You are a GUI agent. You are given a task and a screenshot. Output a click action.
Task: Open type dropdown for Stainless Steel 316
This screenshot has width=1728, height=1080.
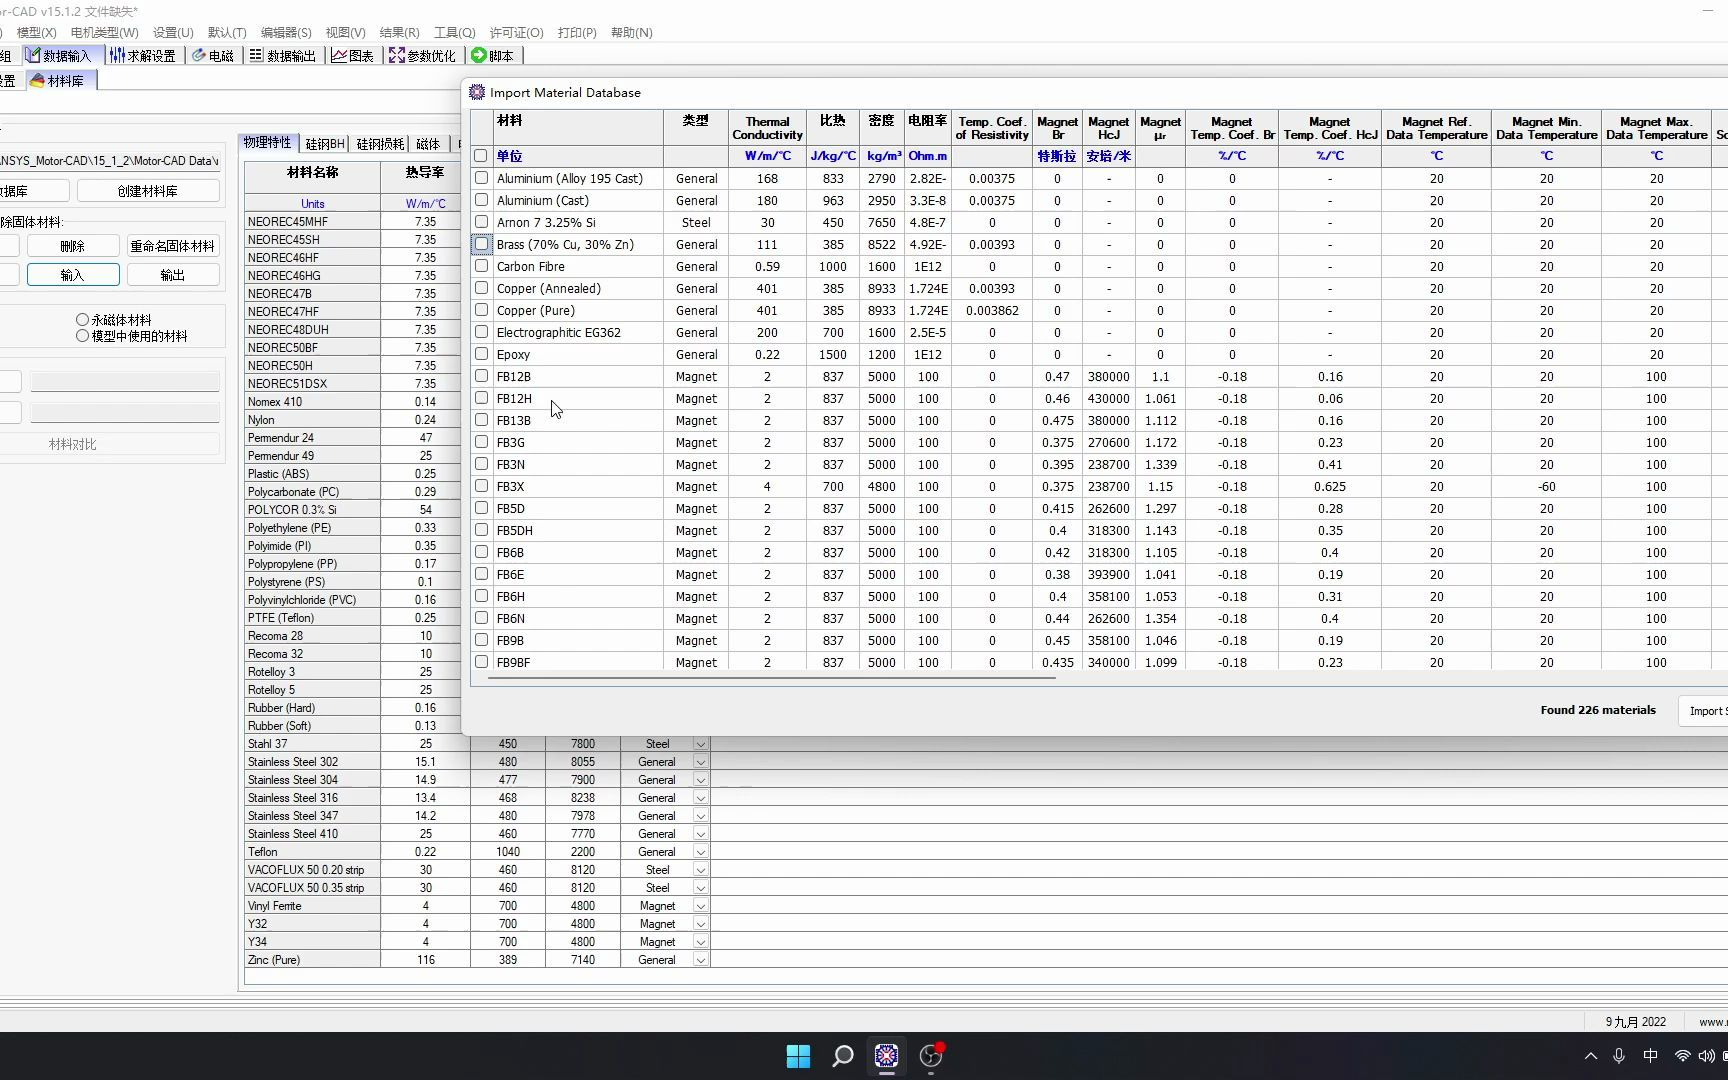point(701,798)
